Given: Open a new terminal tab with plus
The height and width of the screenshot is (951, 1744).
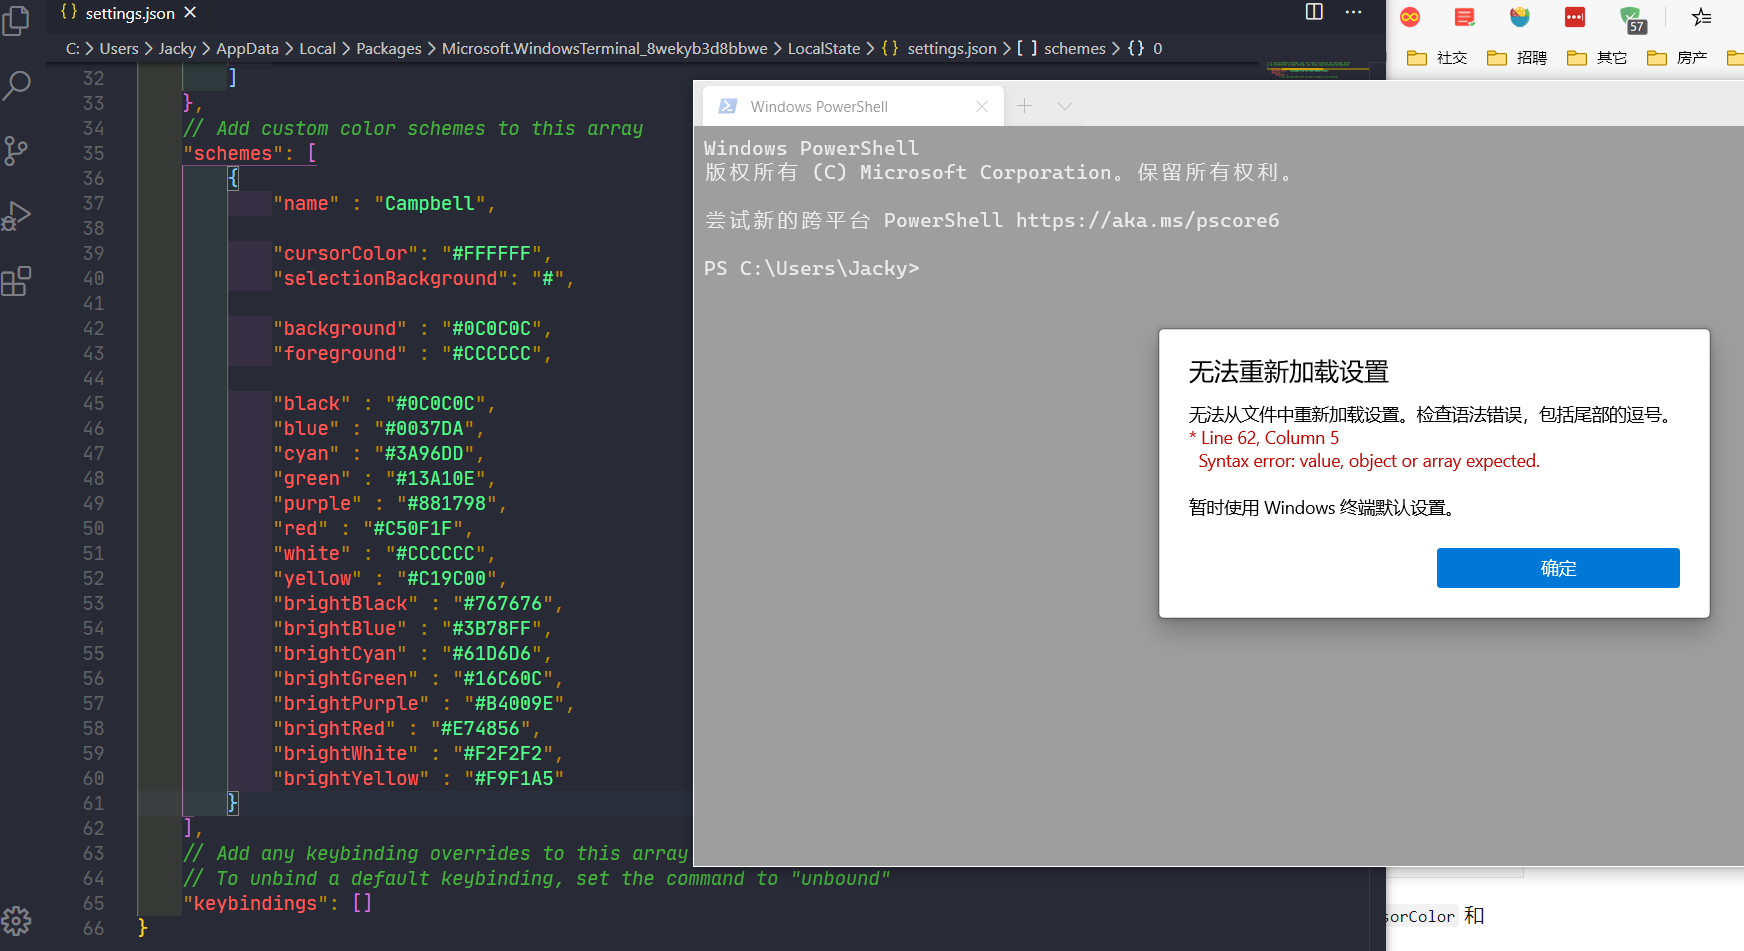Looking at the screenshot, I should [1025, 106].
